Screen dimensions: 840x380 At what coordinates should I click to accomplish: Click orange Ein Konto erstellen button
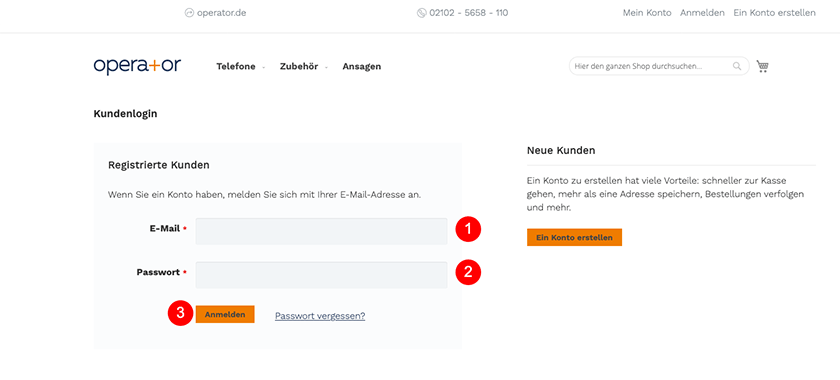[574, 237]
